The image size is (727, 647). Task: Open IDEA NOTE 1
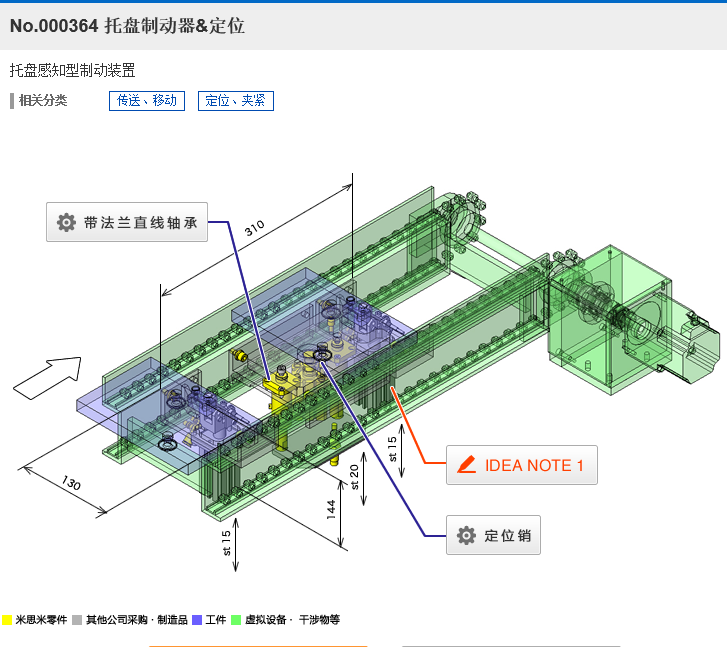pos(522,465)
